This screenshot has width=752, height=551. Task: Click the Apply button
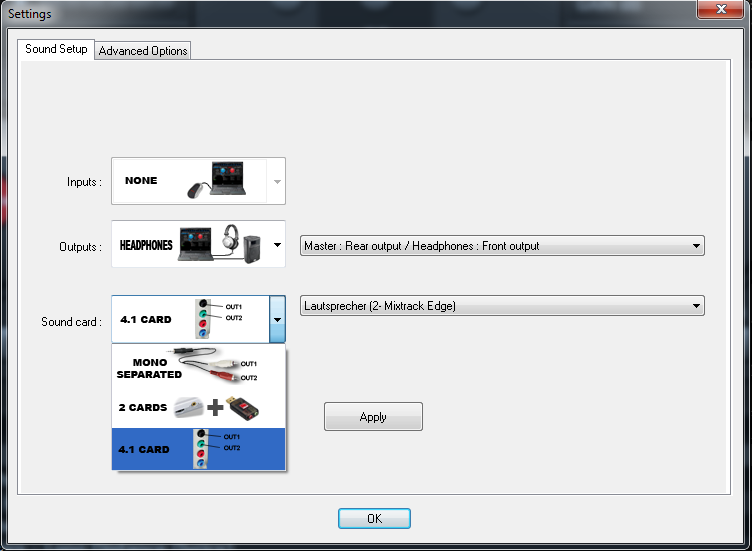click(373, 417)
